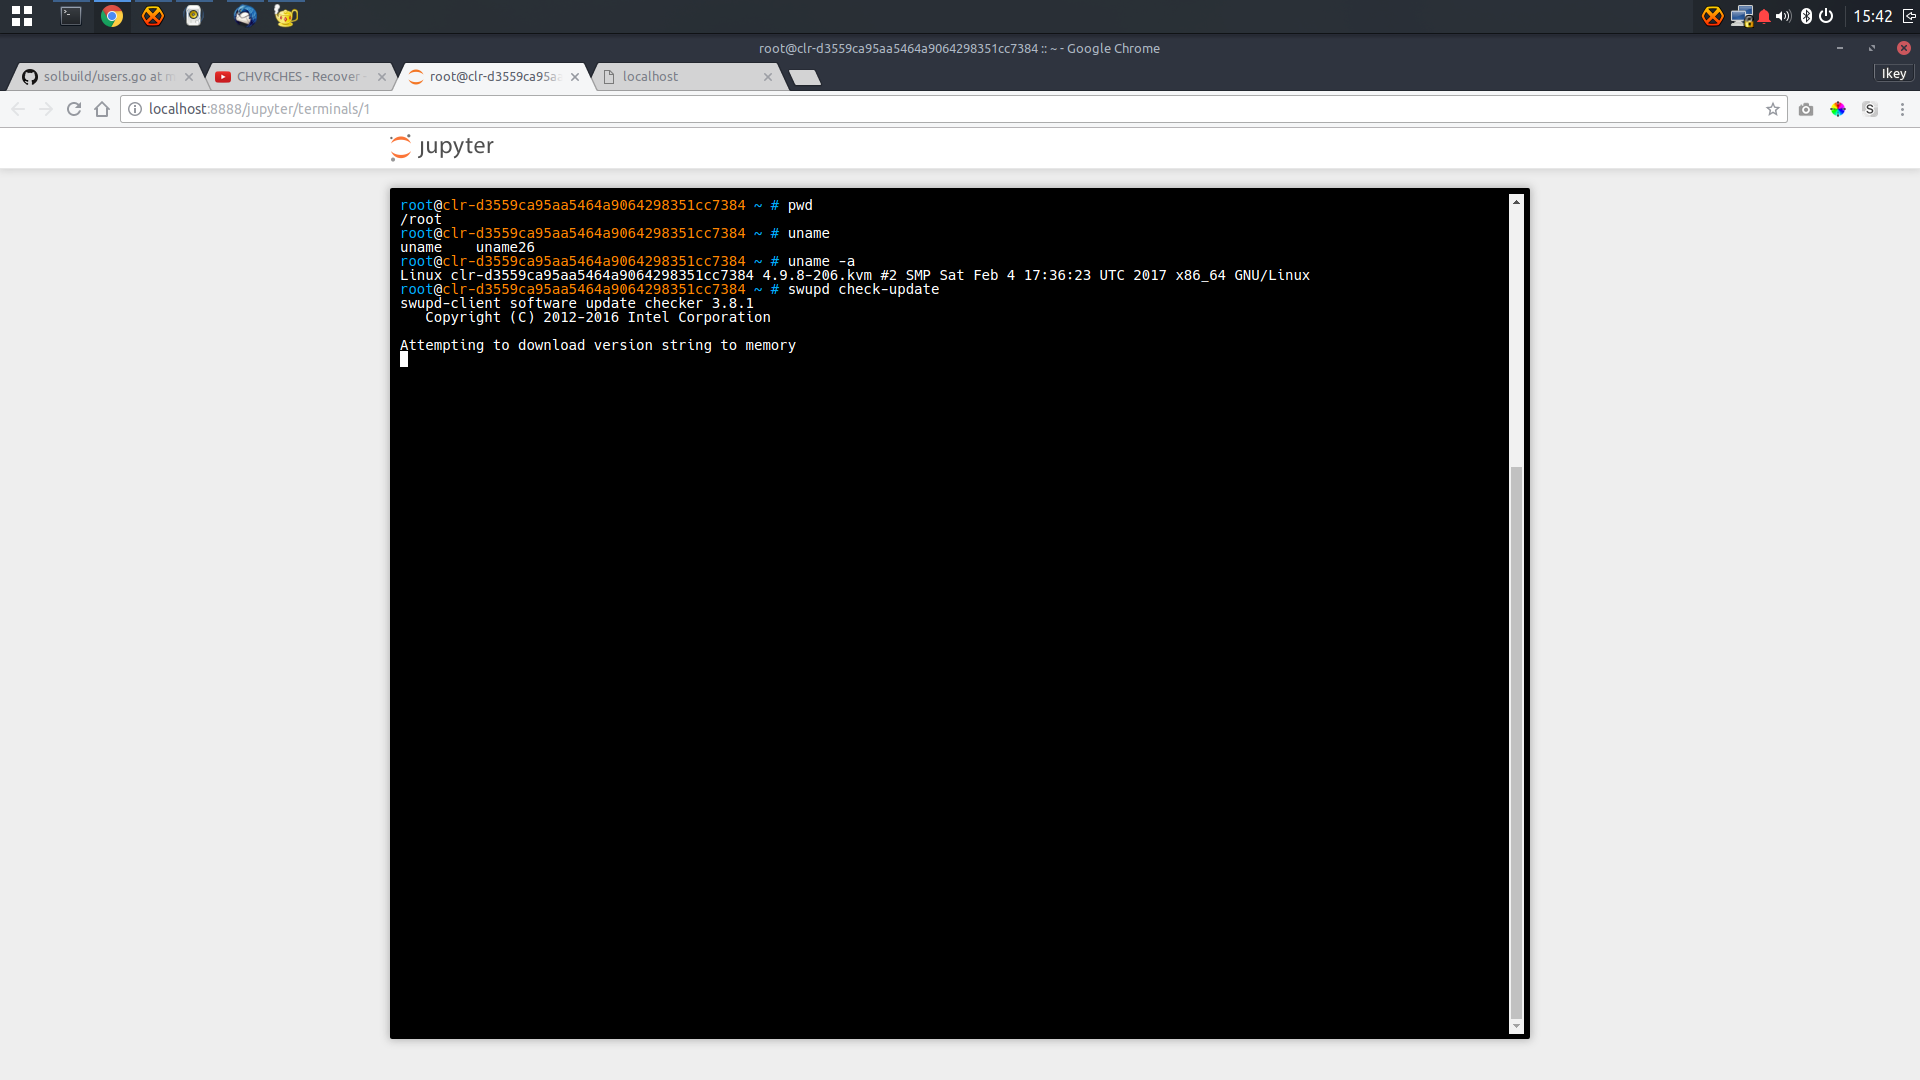
Task: Select the root@clr-d3559ca95a Jupyter tab
Action: click(x=493, y=76)
